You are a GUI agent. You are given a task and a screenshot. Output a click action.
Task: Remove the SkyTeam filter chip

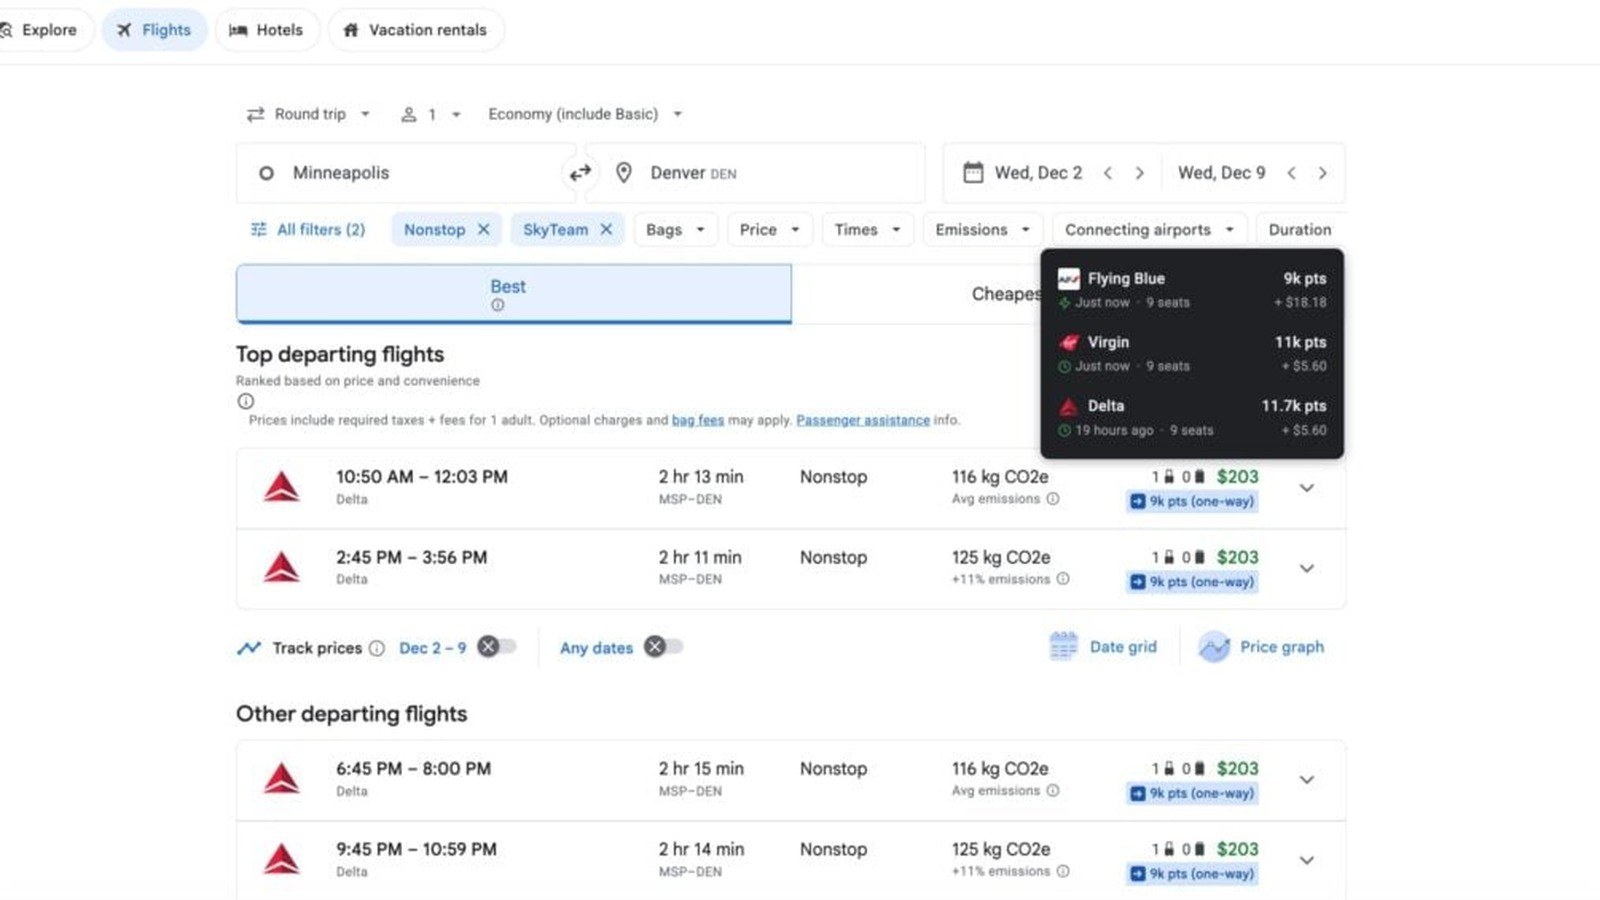pyautogui.click(x=606, y=229)
